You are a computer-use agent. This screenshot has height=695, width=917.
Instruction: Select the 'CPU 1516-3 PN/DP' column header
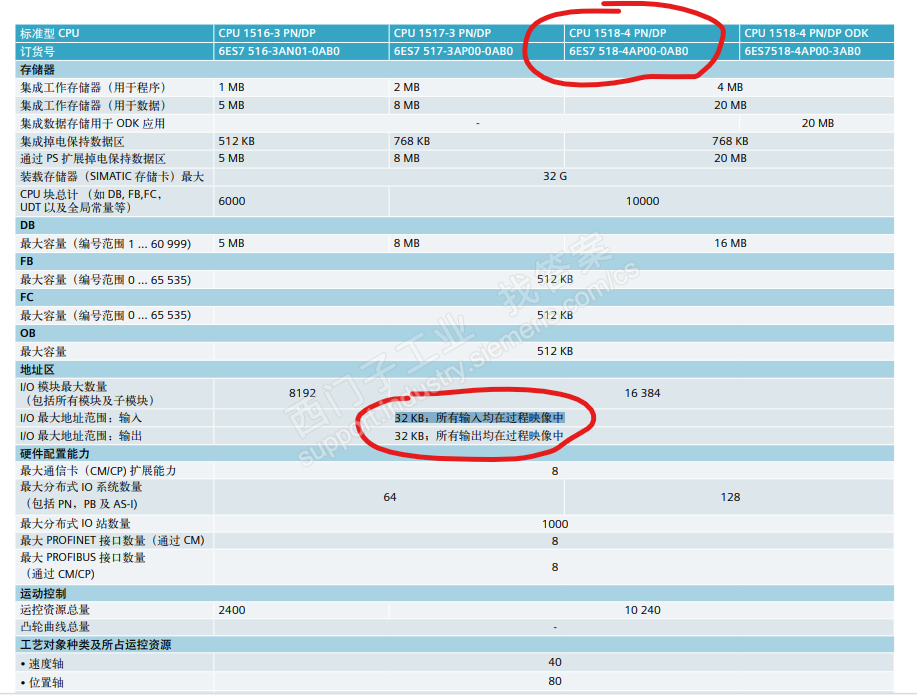(x=267, y=33)
